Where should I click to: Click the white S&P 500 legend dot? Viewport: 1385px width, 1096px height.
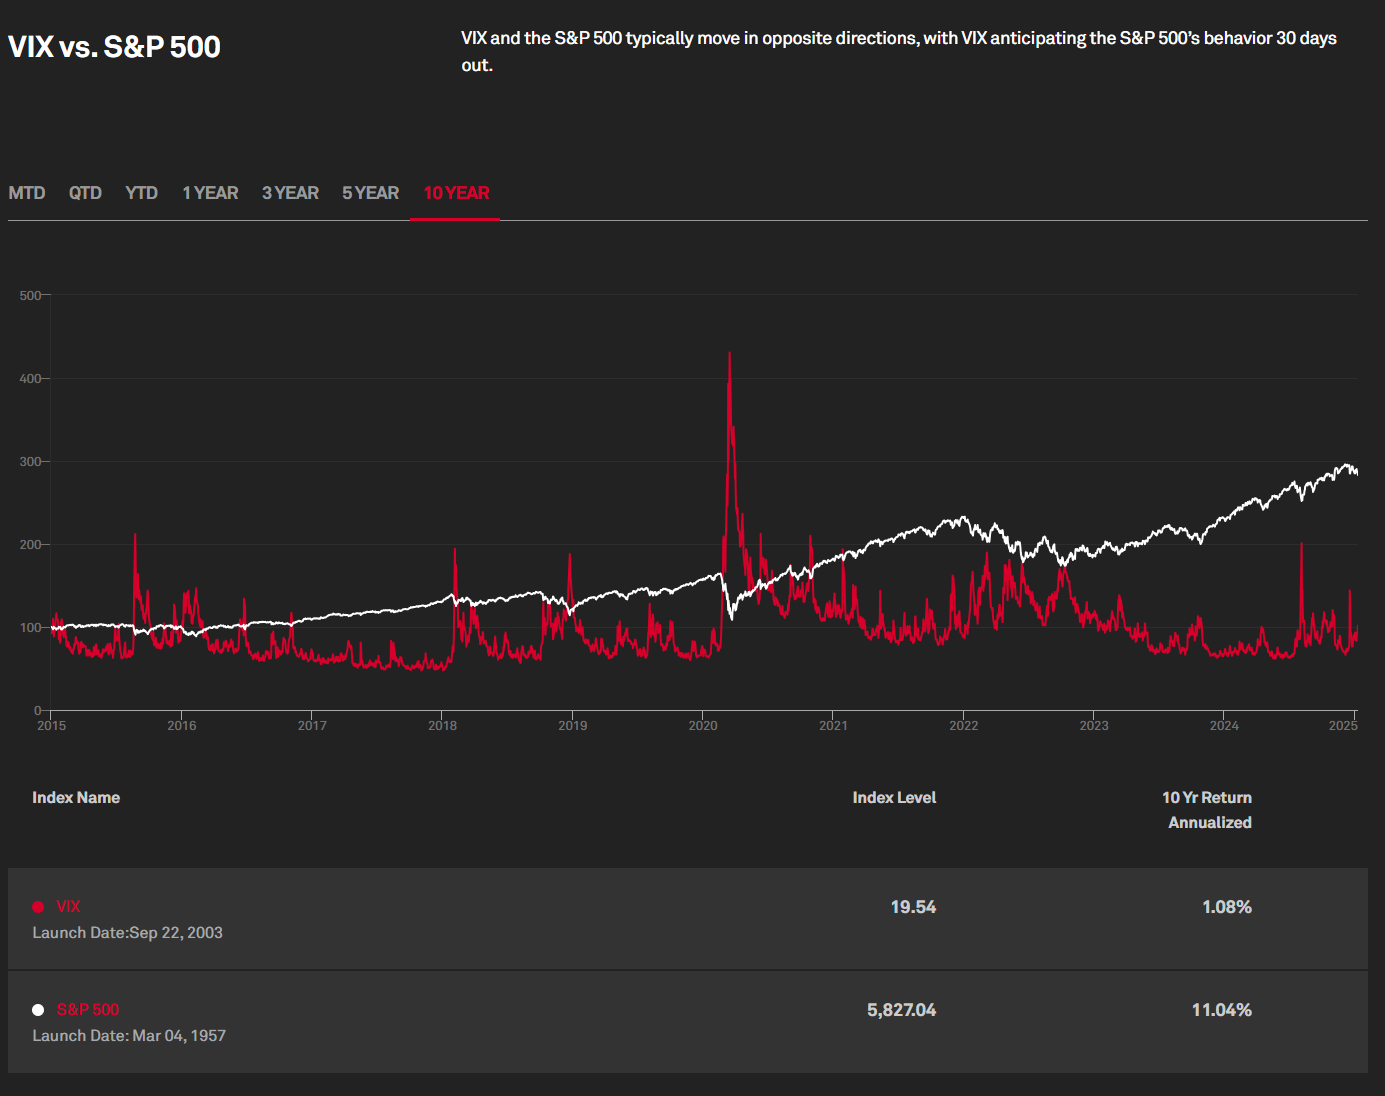pyautogui.click(x=38, y=1010)
